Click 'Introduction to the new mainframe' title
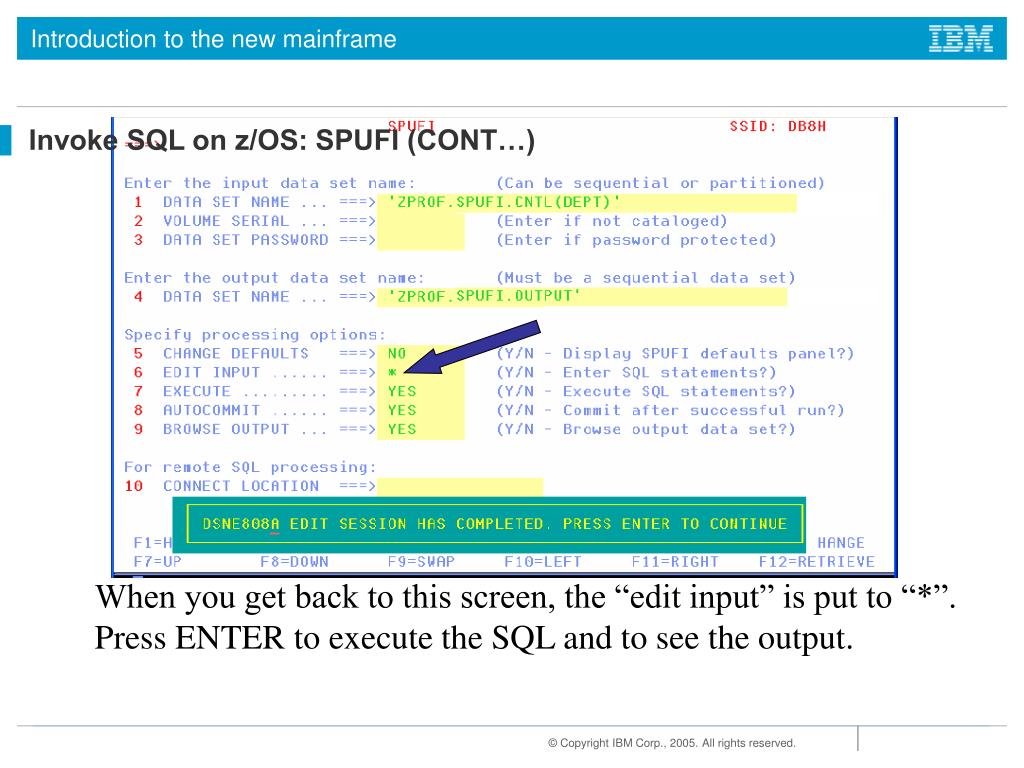Image resolution: width=1024 pixels, height=768 pixels. point(214,39)
